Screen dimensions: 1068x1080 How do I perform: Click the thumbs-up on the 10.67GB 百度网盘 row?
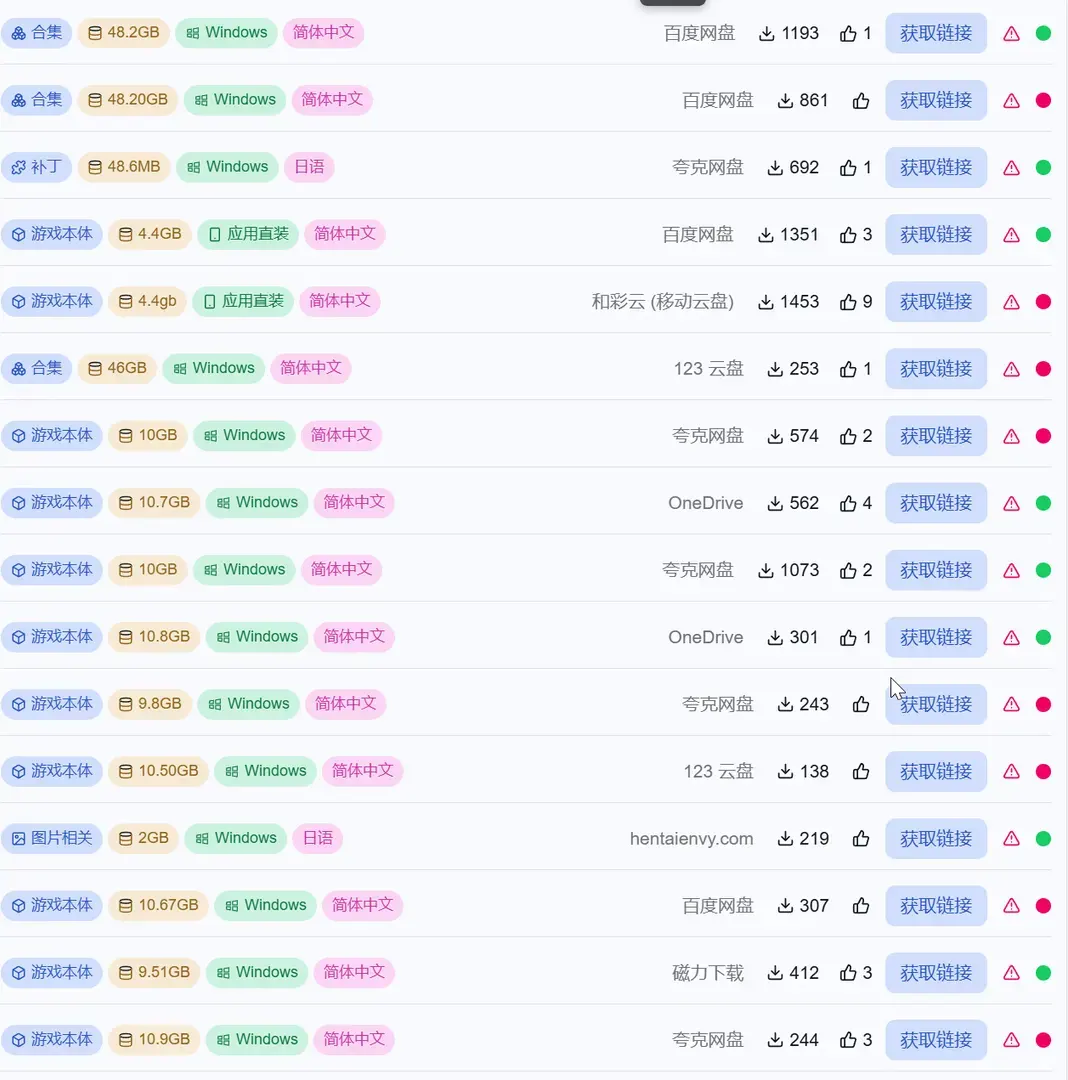click(861, 906)
